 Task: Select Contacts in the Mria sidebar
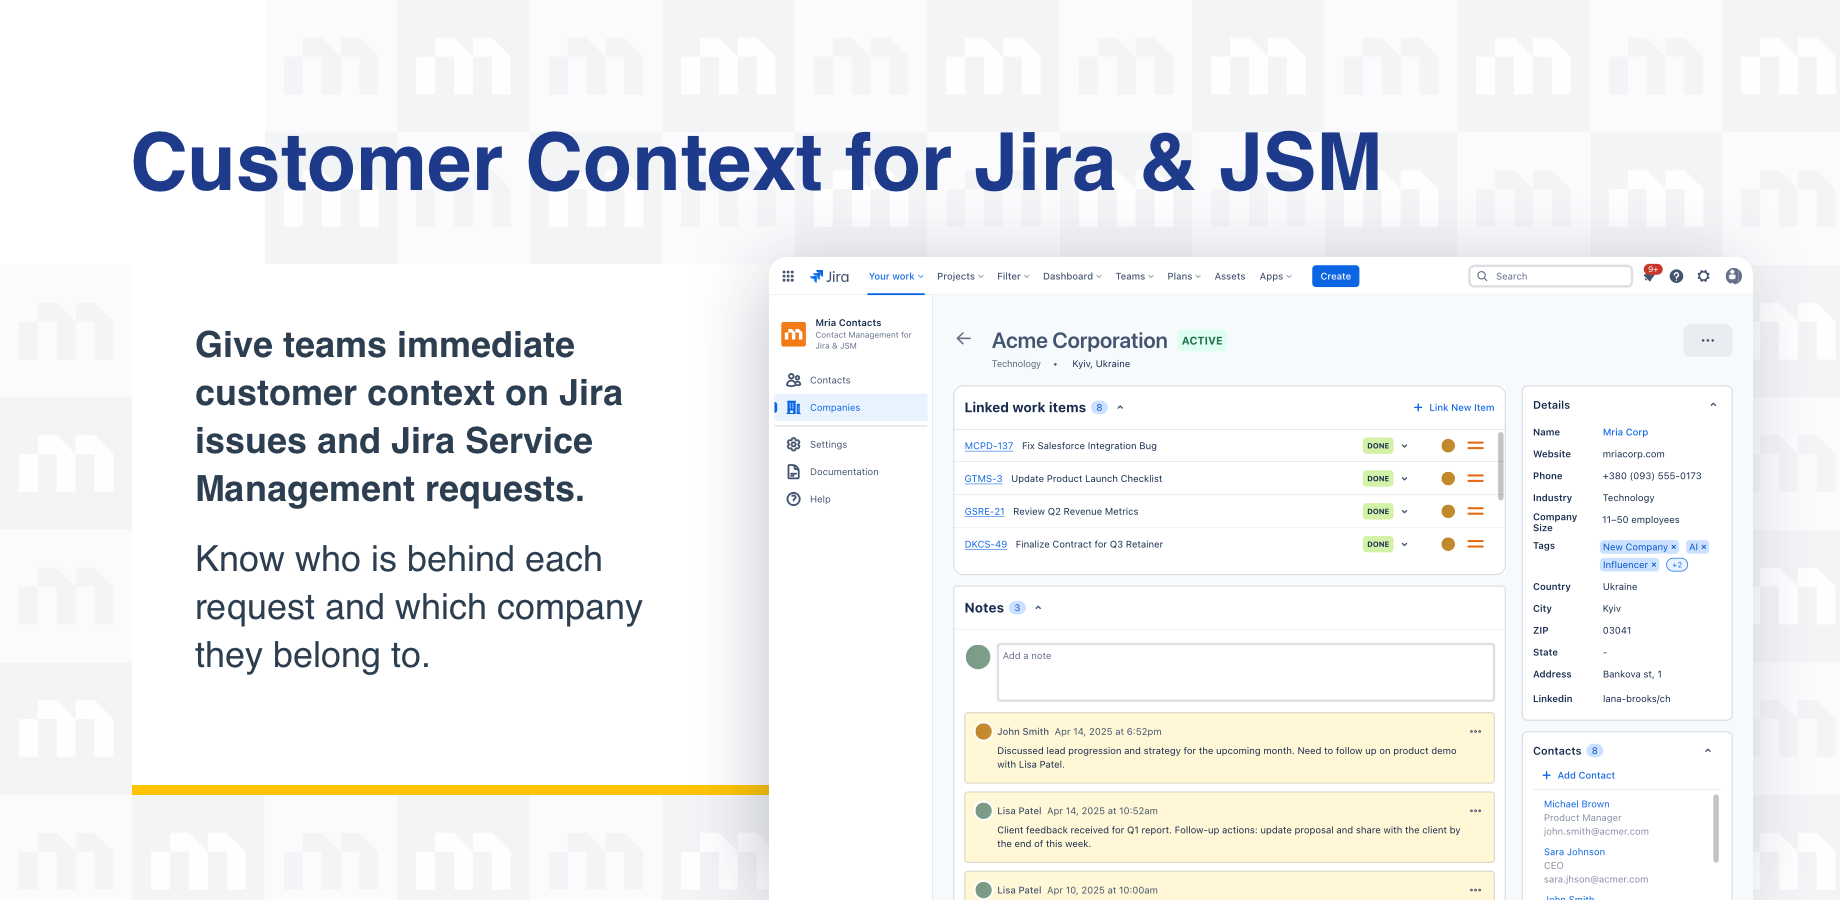(830, 380)
